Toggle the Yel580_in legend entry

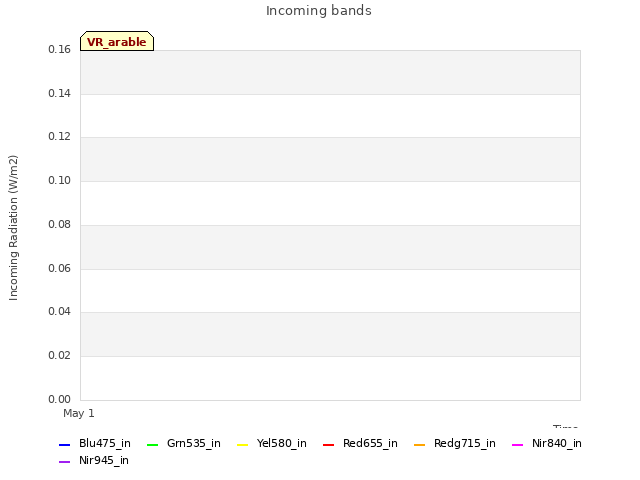(272, 444)
